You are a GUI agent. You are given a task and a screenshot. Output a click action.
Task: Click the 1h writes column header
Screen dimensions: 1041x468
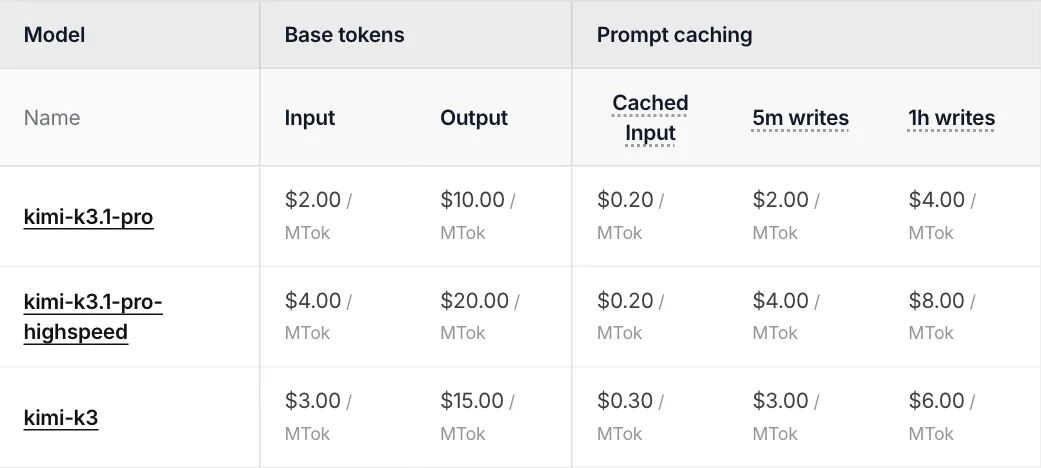[951, 117]
